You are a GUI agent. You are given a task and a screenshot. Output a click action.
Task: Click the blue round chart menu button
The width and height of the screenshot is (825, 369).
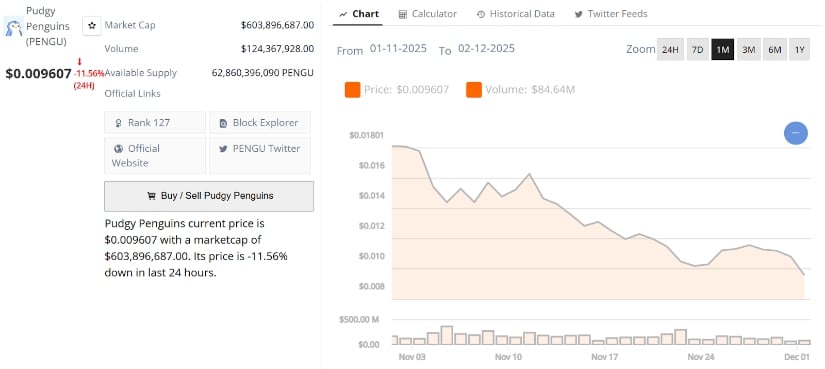pos(796,133)
